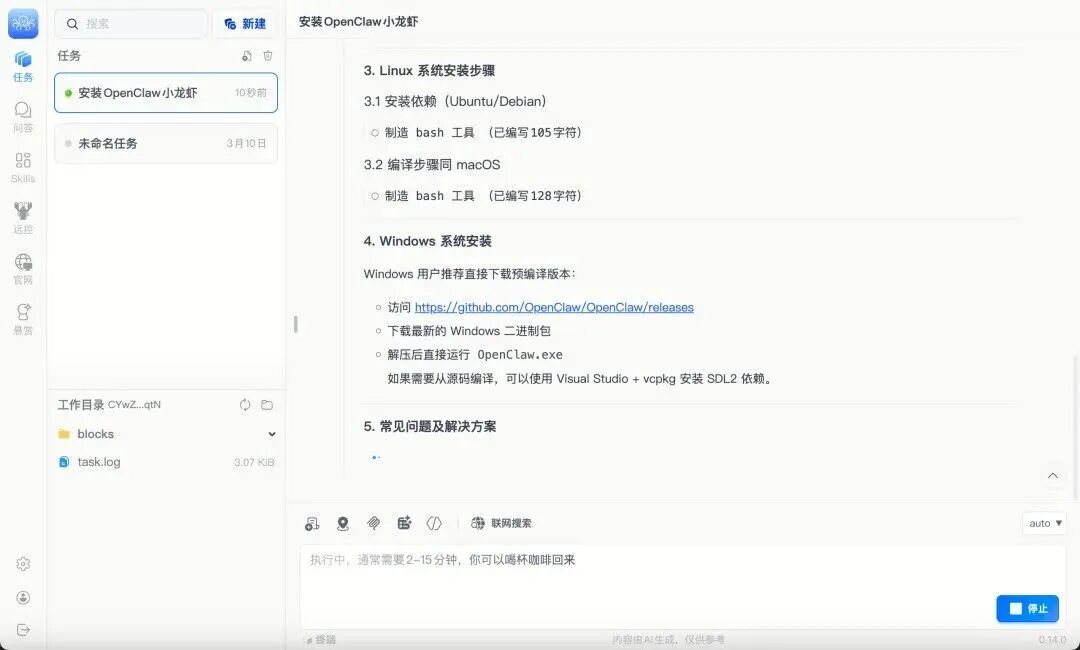This screenshot has height=650, width=1080.
Task: Open the 问答 panel in the sidebar
Action: (x=22, y=115)
